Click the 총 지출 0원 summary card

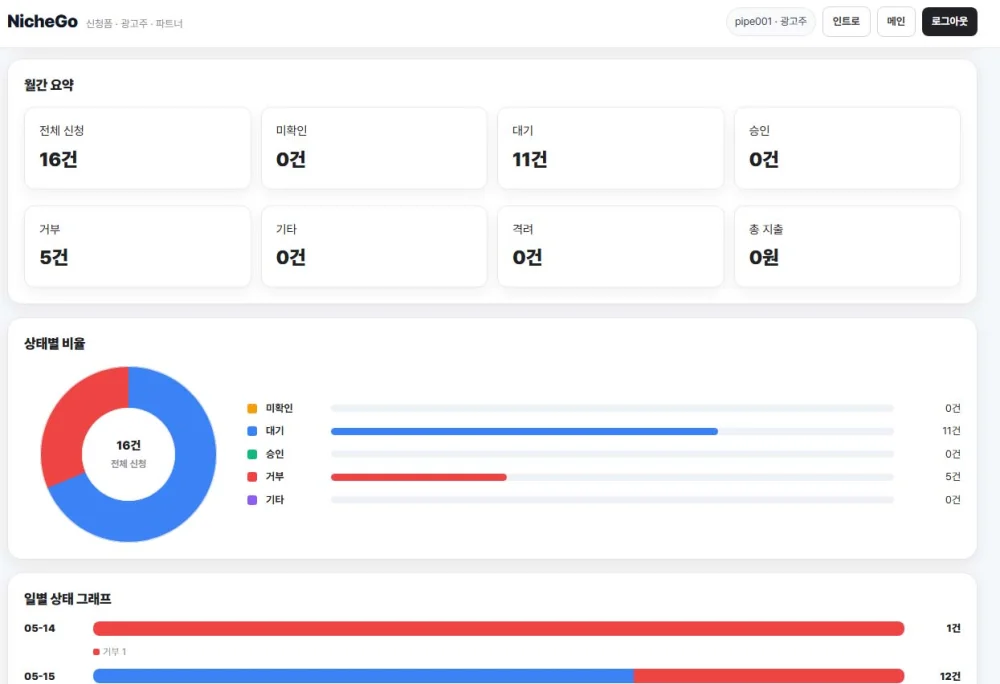pos(847,246)
